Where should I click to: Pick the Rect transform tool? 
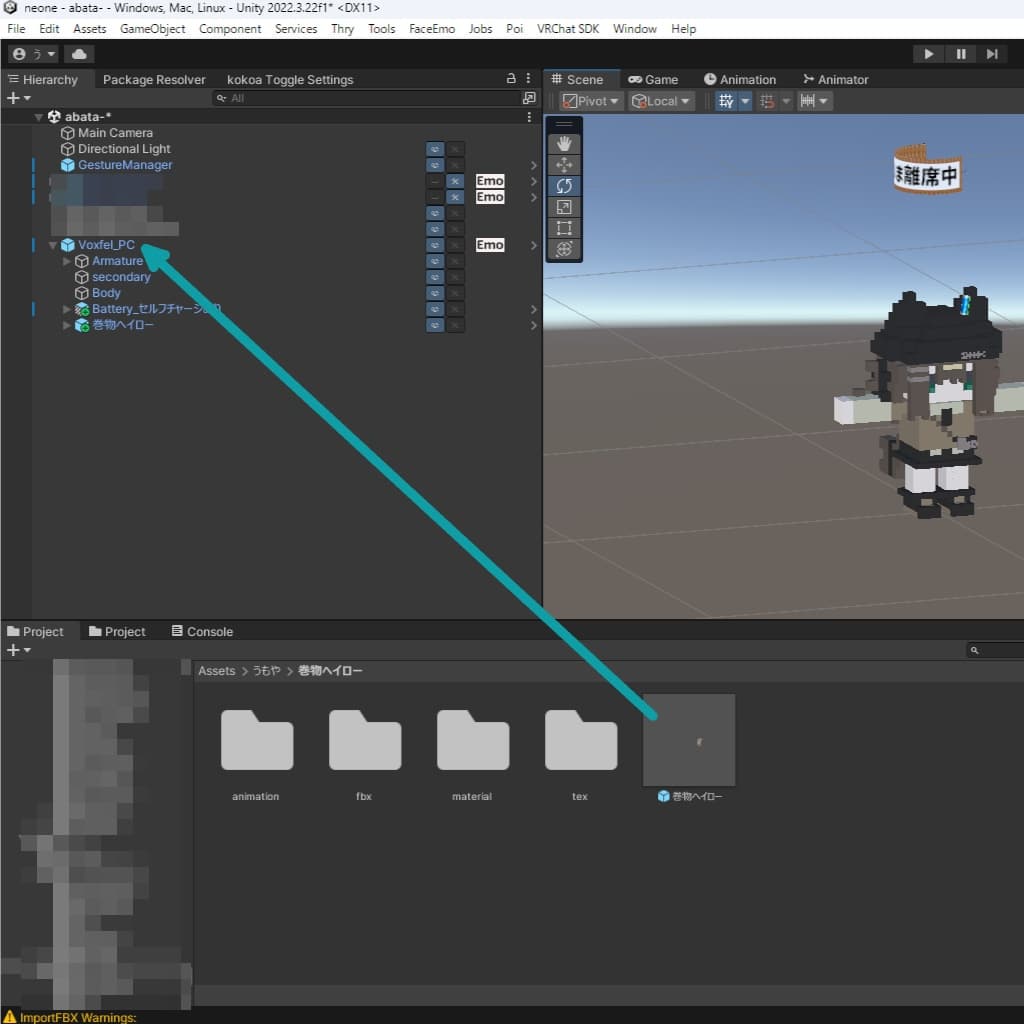(x=564, y=228)
